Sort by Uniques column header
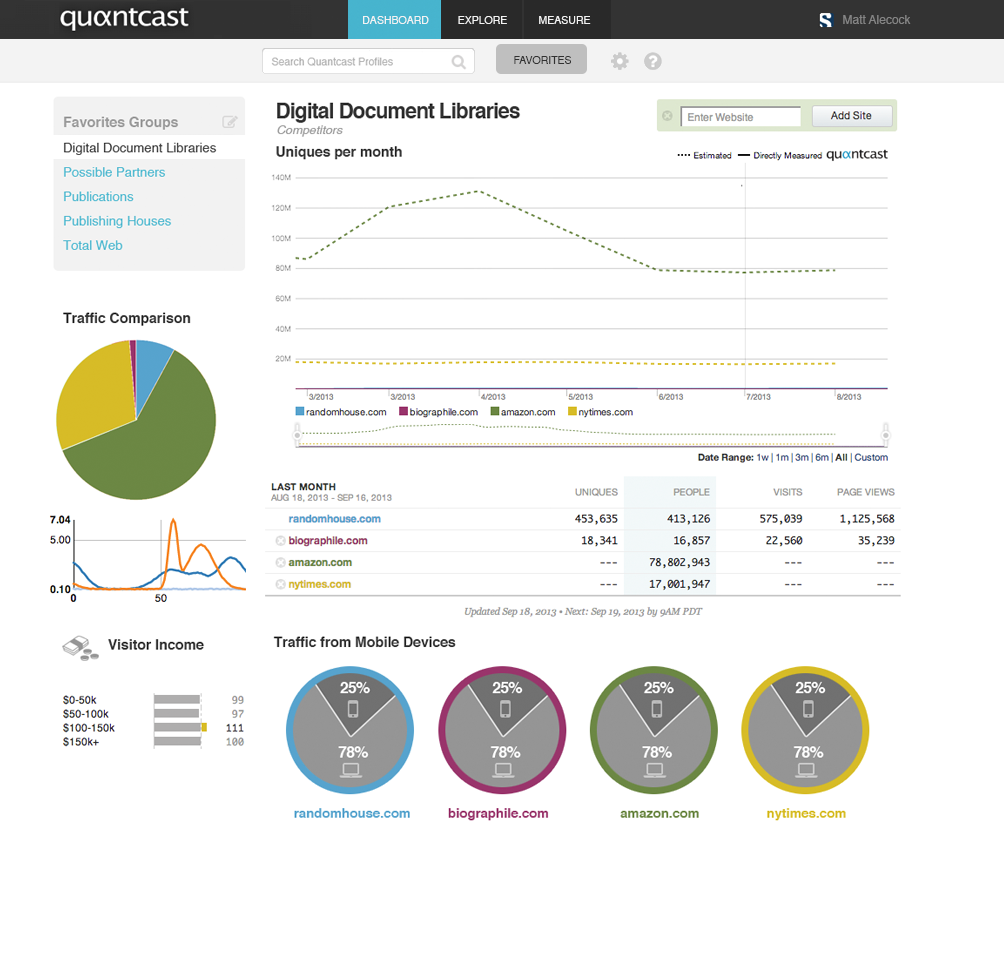Viewport: 1004px width, 954px height. 596,492
